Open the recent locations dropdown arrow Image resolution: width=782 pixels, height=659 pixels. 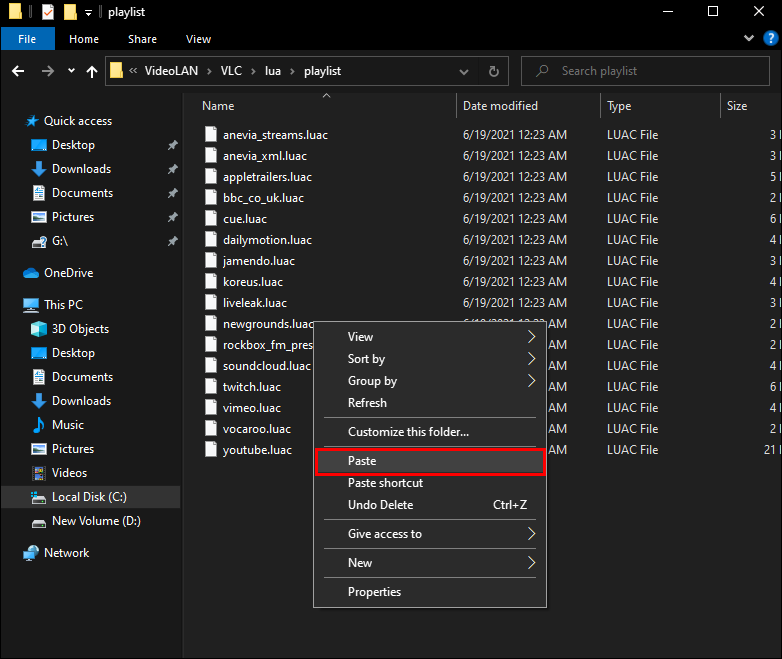71,71
